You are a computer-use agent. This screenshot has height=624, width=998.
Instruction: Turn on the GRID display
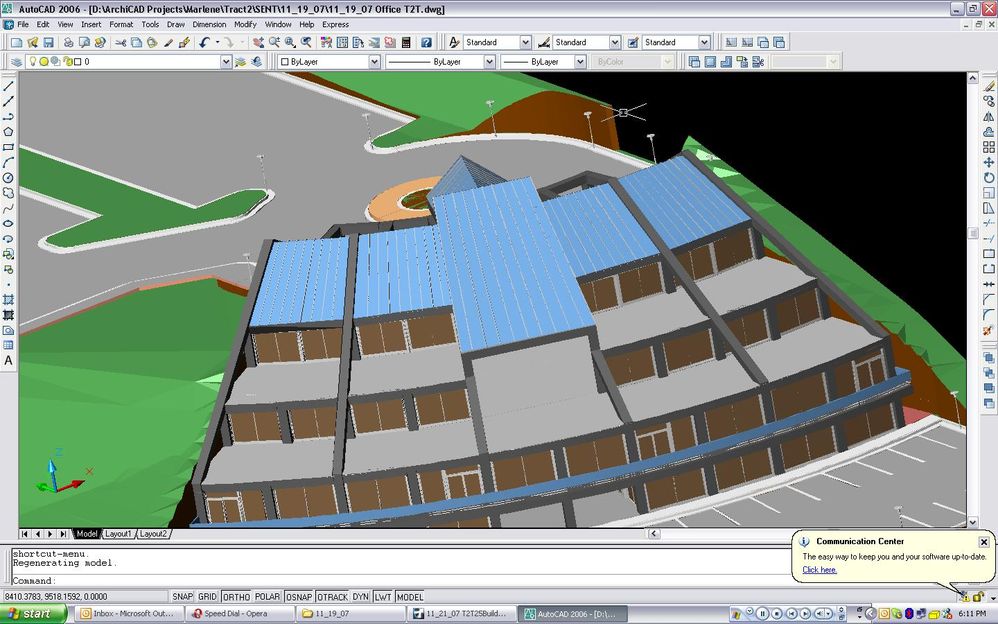point(206,596)
